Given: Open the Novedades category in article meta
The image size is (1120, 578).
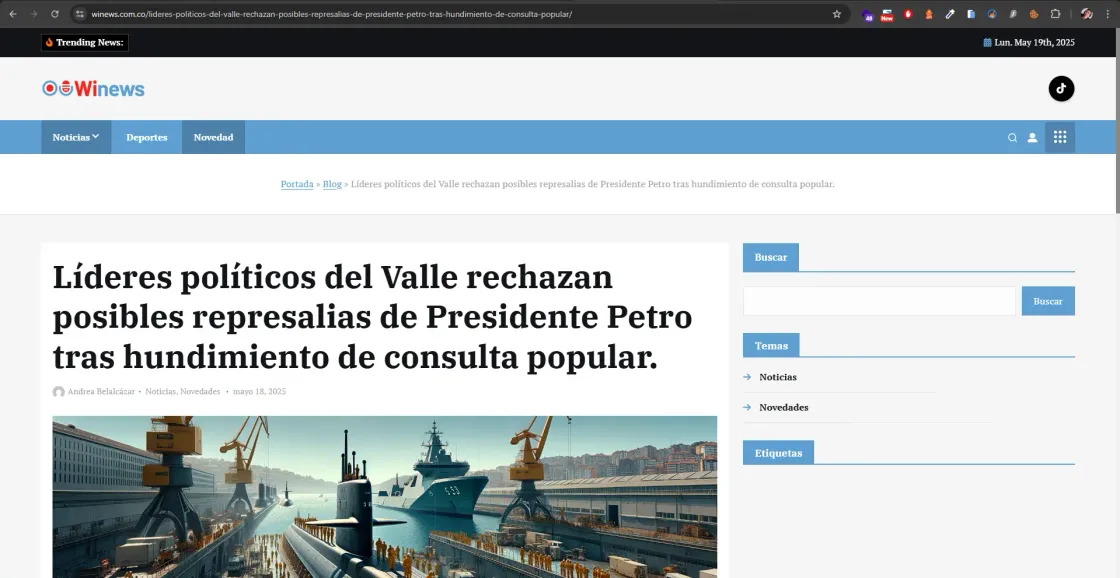Looking at the screenshot, I should point(200,392).
